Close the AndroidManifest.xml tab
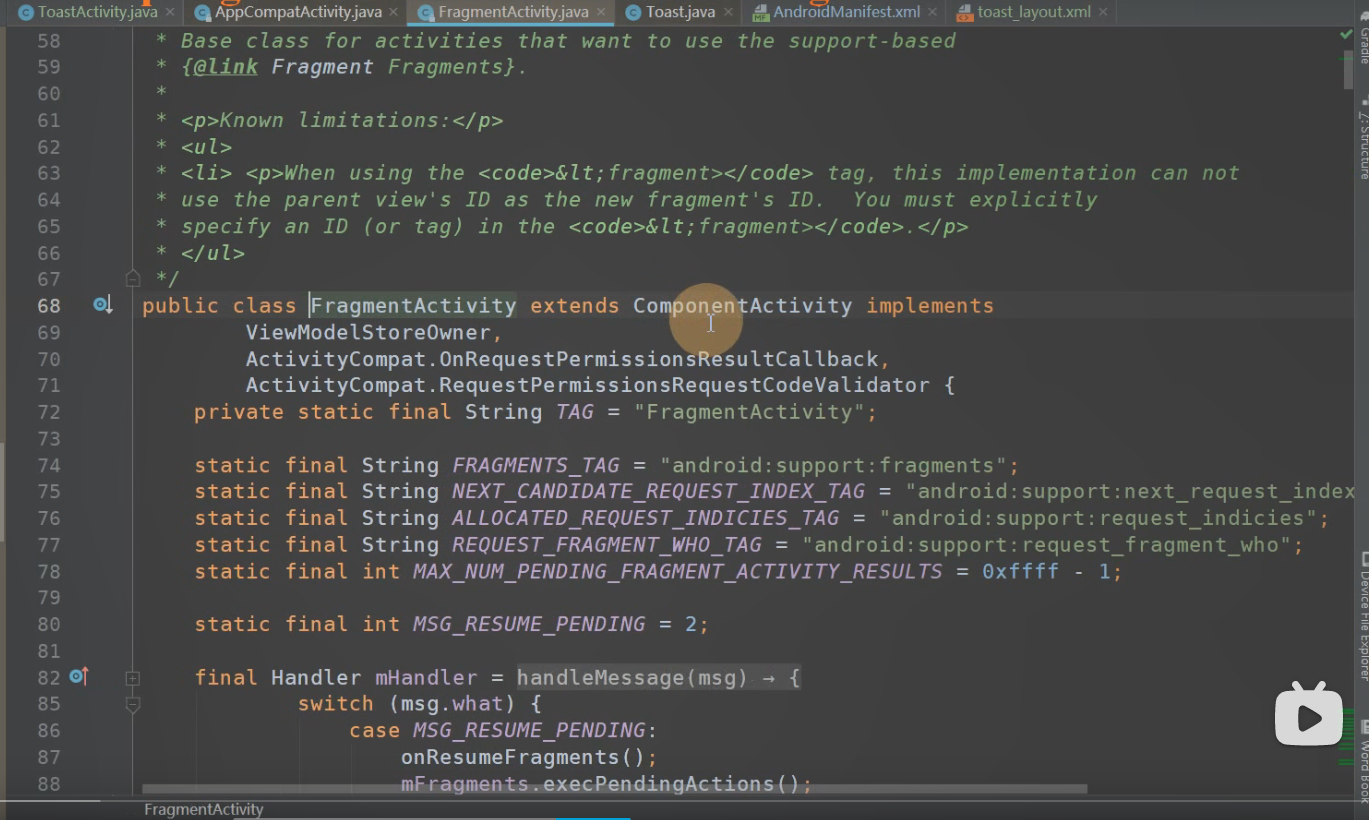 933,12
